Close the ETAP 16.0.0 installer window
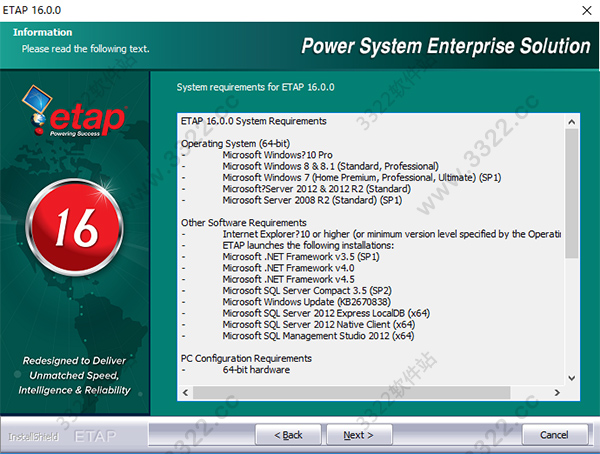The image size is (600, 454). click(587, 10)
